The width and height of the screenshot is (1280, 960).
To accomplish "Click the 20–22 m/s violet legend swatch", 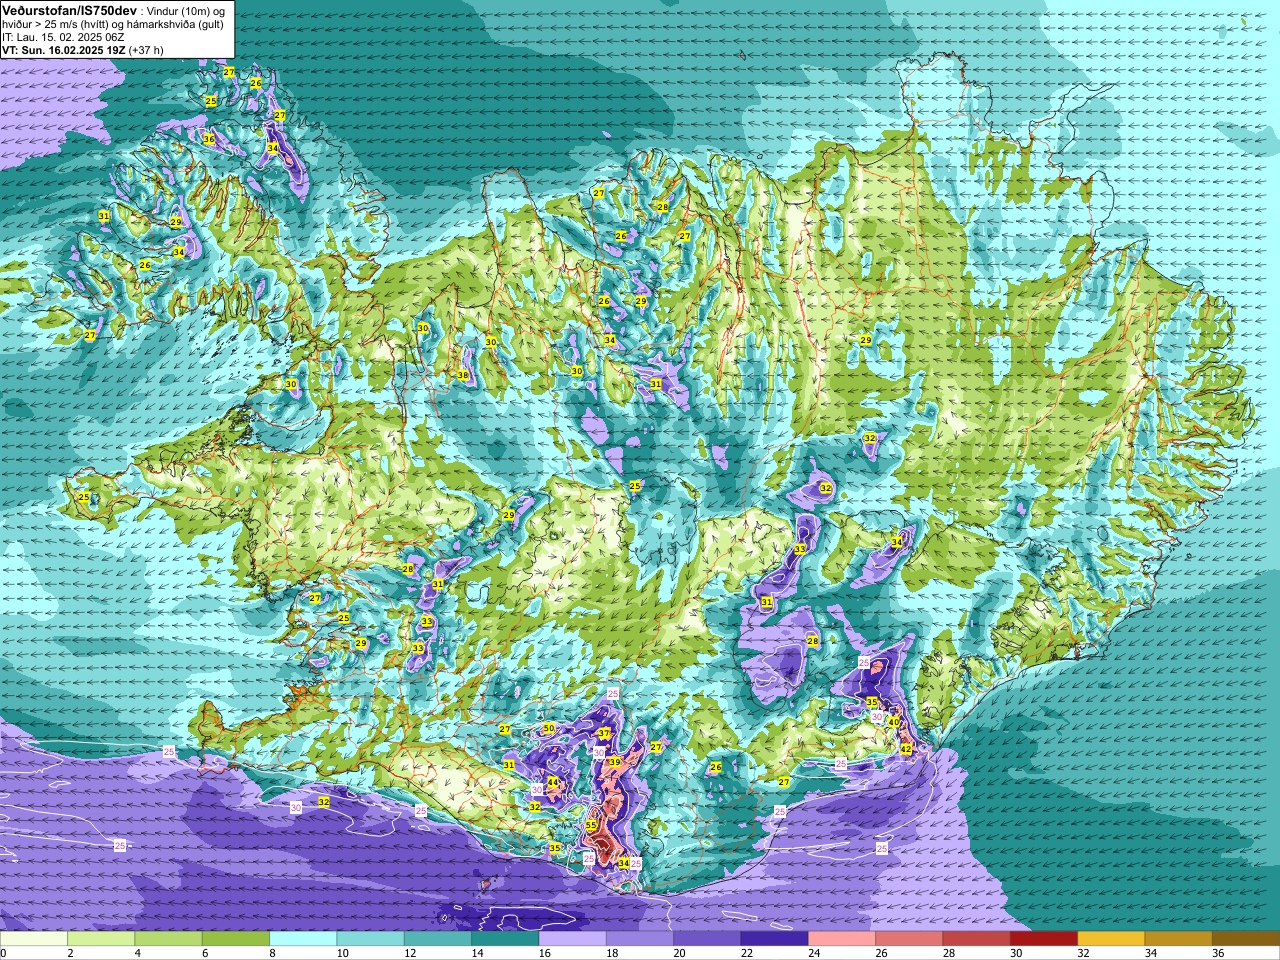I will pyautogui.click(x=707, y=939).
